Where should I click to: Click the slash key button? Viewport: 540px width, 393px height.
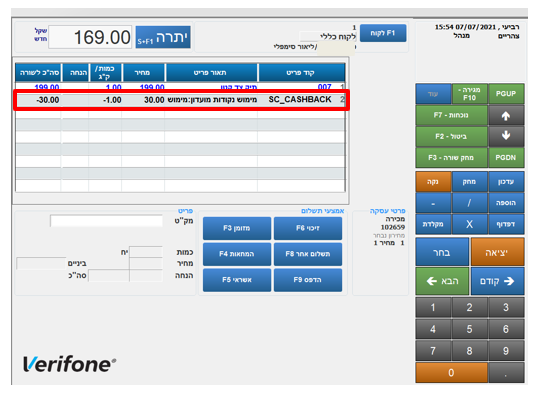[469, 203]
